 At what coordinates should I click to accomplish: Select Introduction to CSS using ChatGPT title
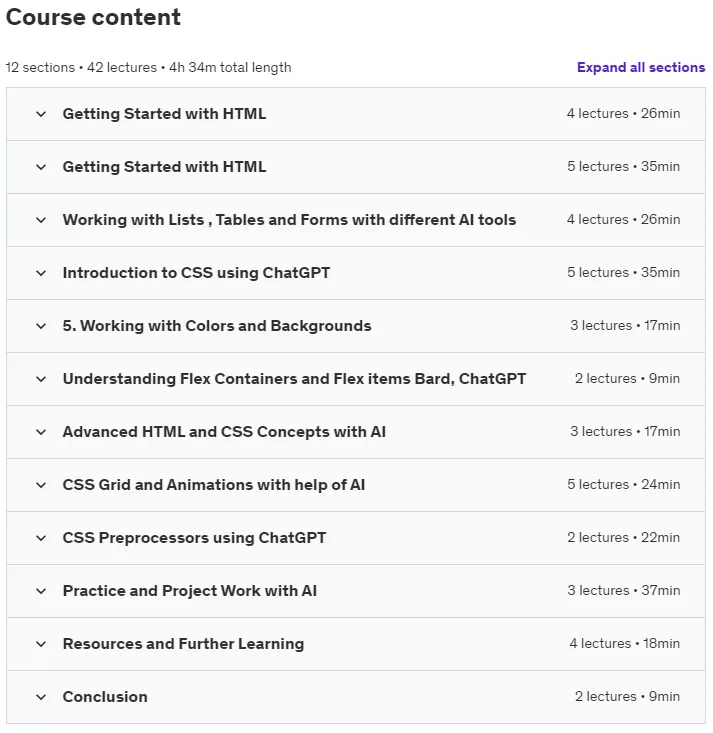[196, 273]
